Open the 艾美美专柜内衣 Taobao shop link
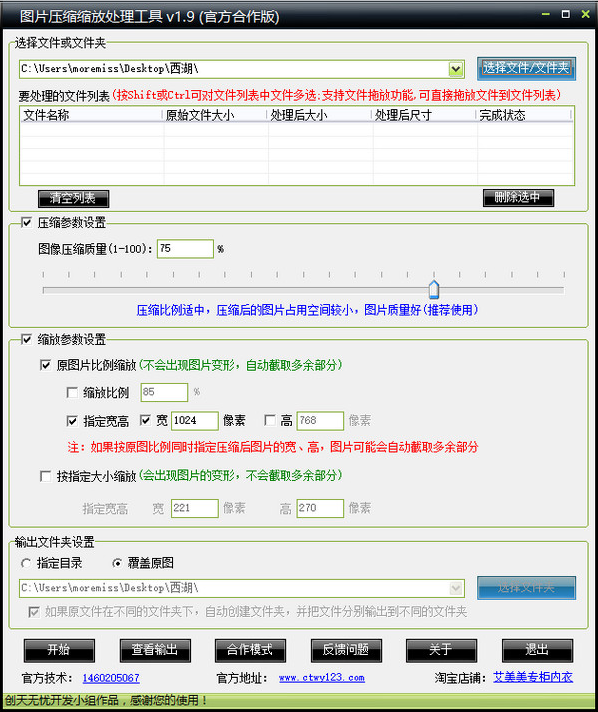This screenshot has width=598, height=712. click(x=533, y=677)
